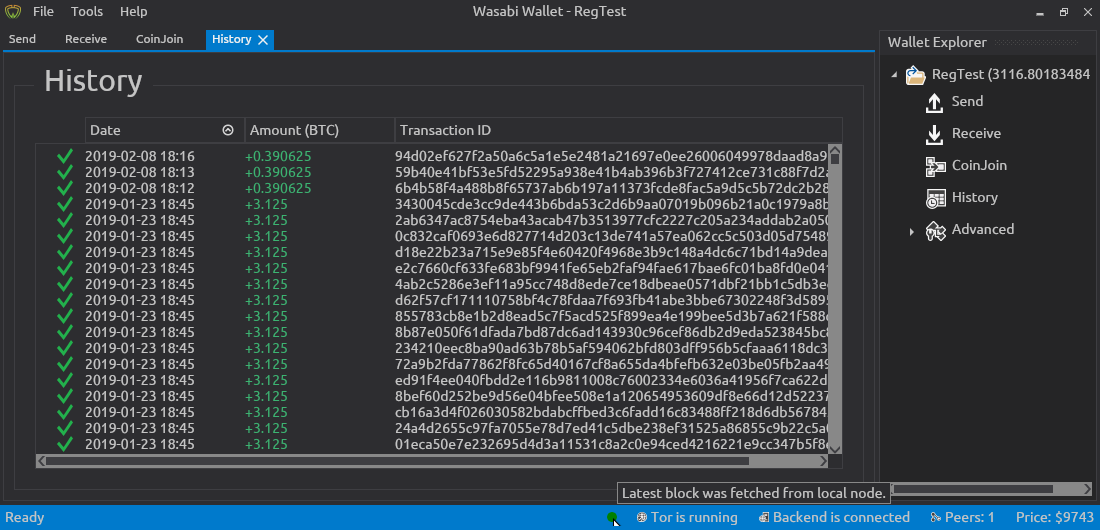
Task: Click the history table scroll down arrow
Action: 835,449
